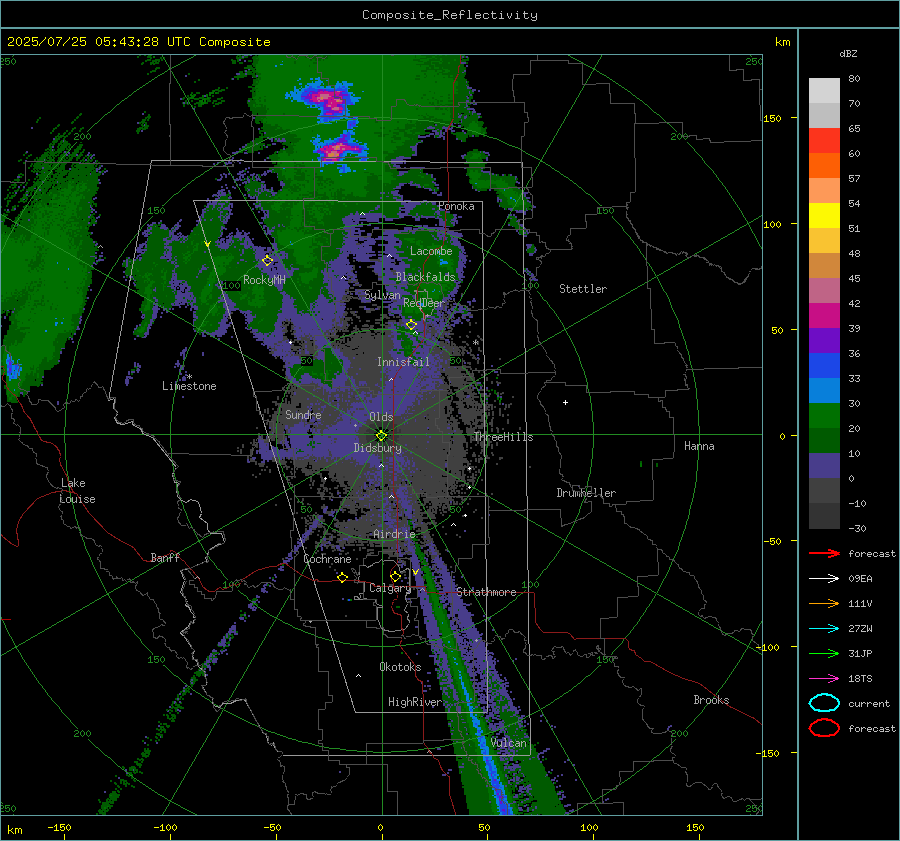Select the cyan current ellipse icon

click(824, 703)
